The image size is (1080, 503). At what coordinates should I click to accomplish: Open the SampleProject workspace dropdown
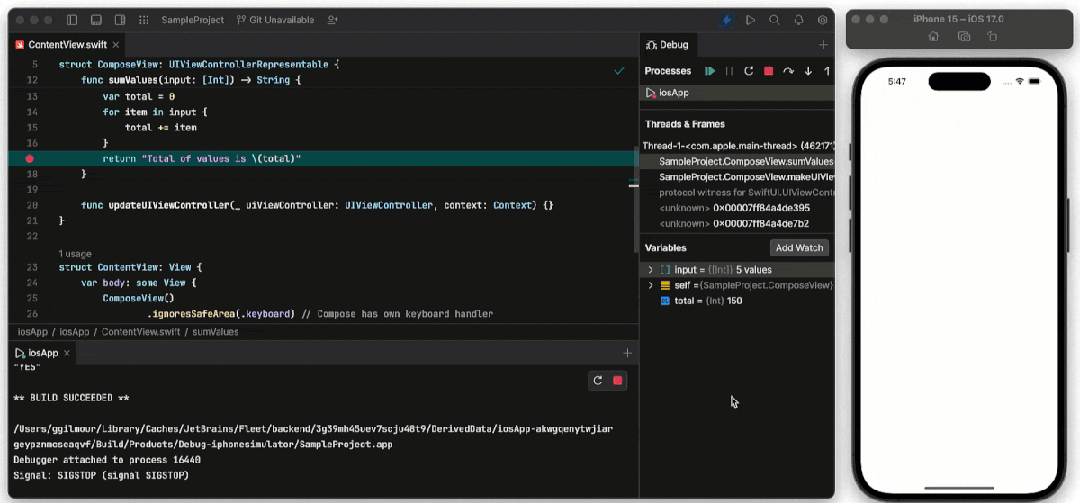pos(193,20)
